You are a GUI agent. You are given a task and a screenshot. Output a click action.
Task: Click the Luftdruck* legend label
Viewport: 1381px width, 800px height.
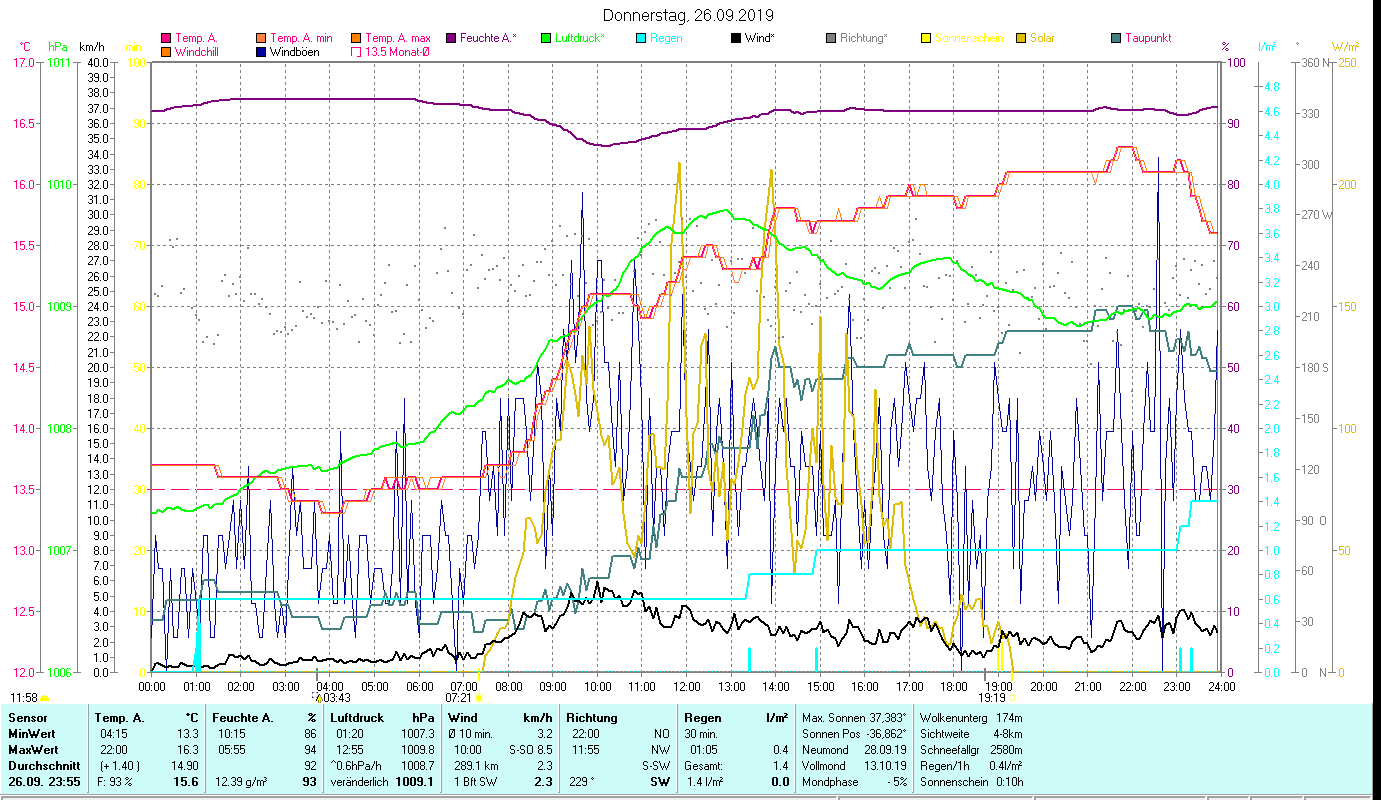(x=580, y=38)
